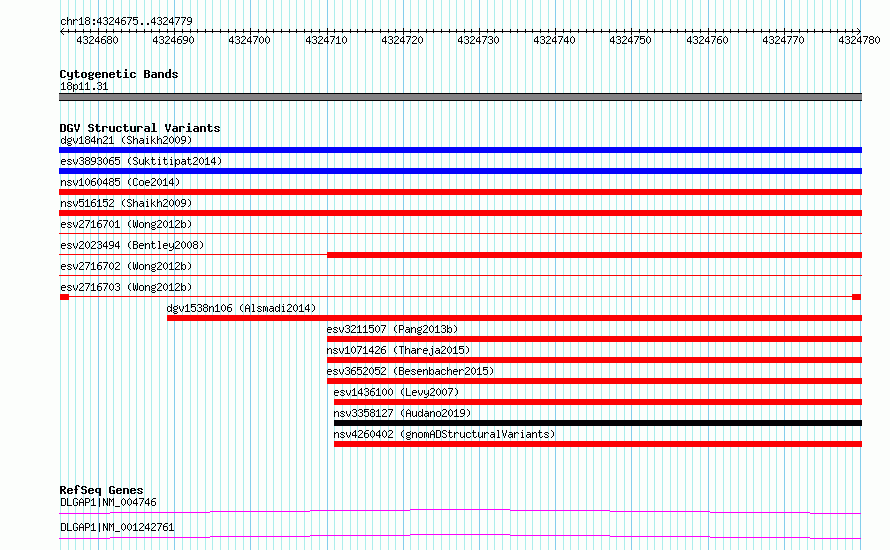The width and height of the screenshot is (890, 550).
Task: Select the red nsv4260402 variant bar
Action: [x=598, y=444]
